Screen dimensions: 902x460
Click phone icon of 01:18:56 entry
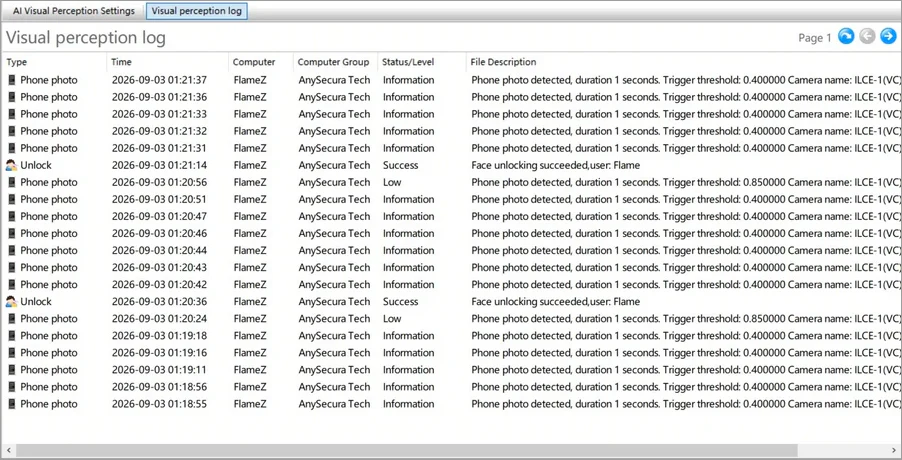tap(12, 387)
